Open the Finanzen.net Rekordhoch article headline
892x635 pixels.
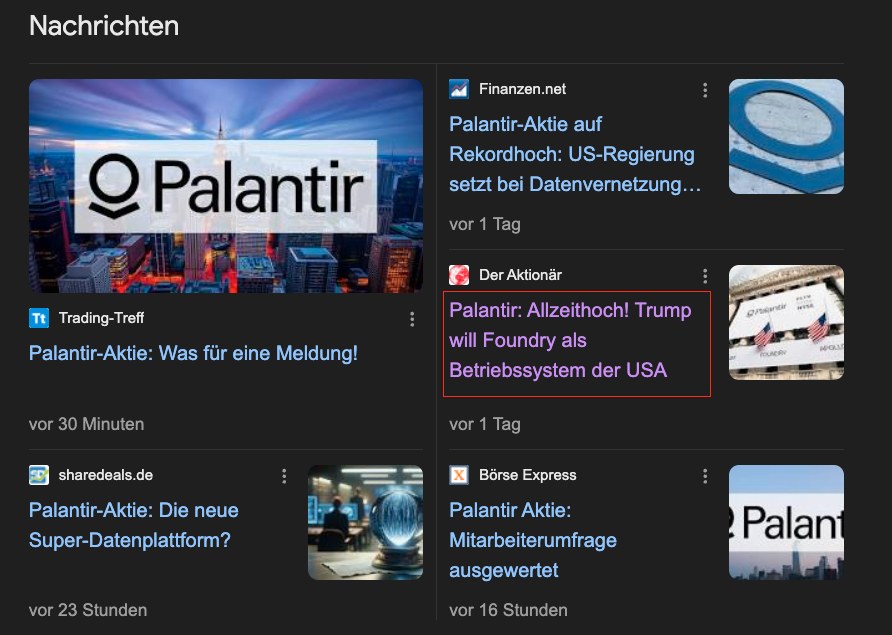[575, 154]
